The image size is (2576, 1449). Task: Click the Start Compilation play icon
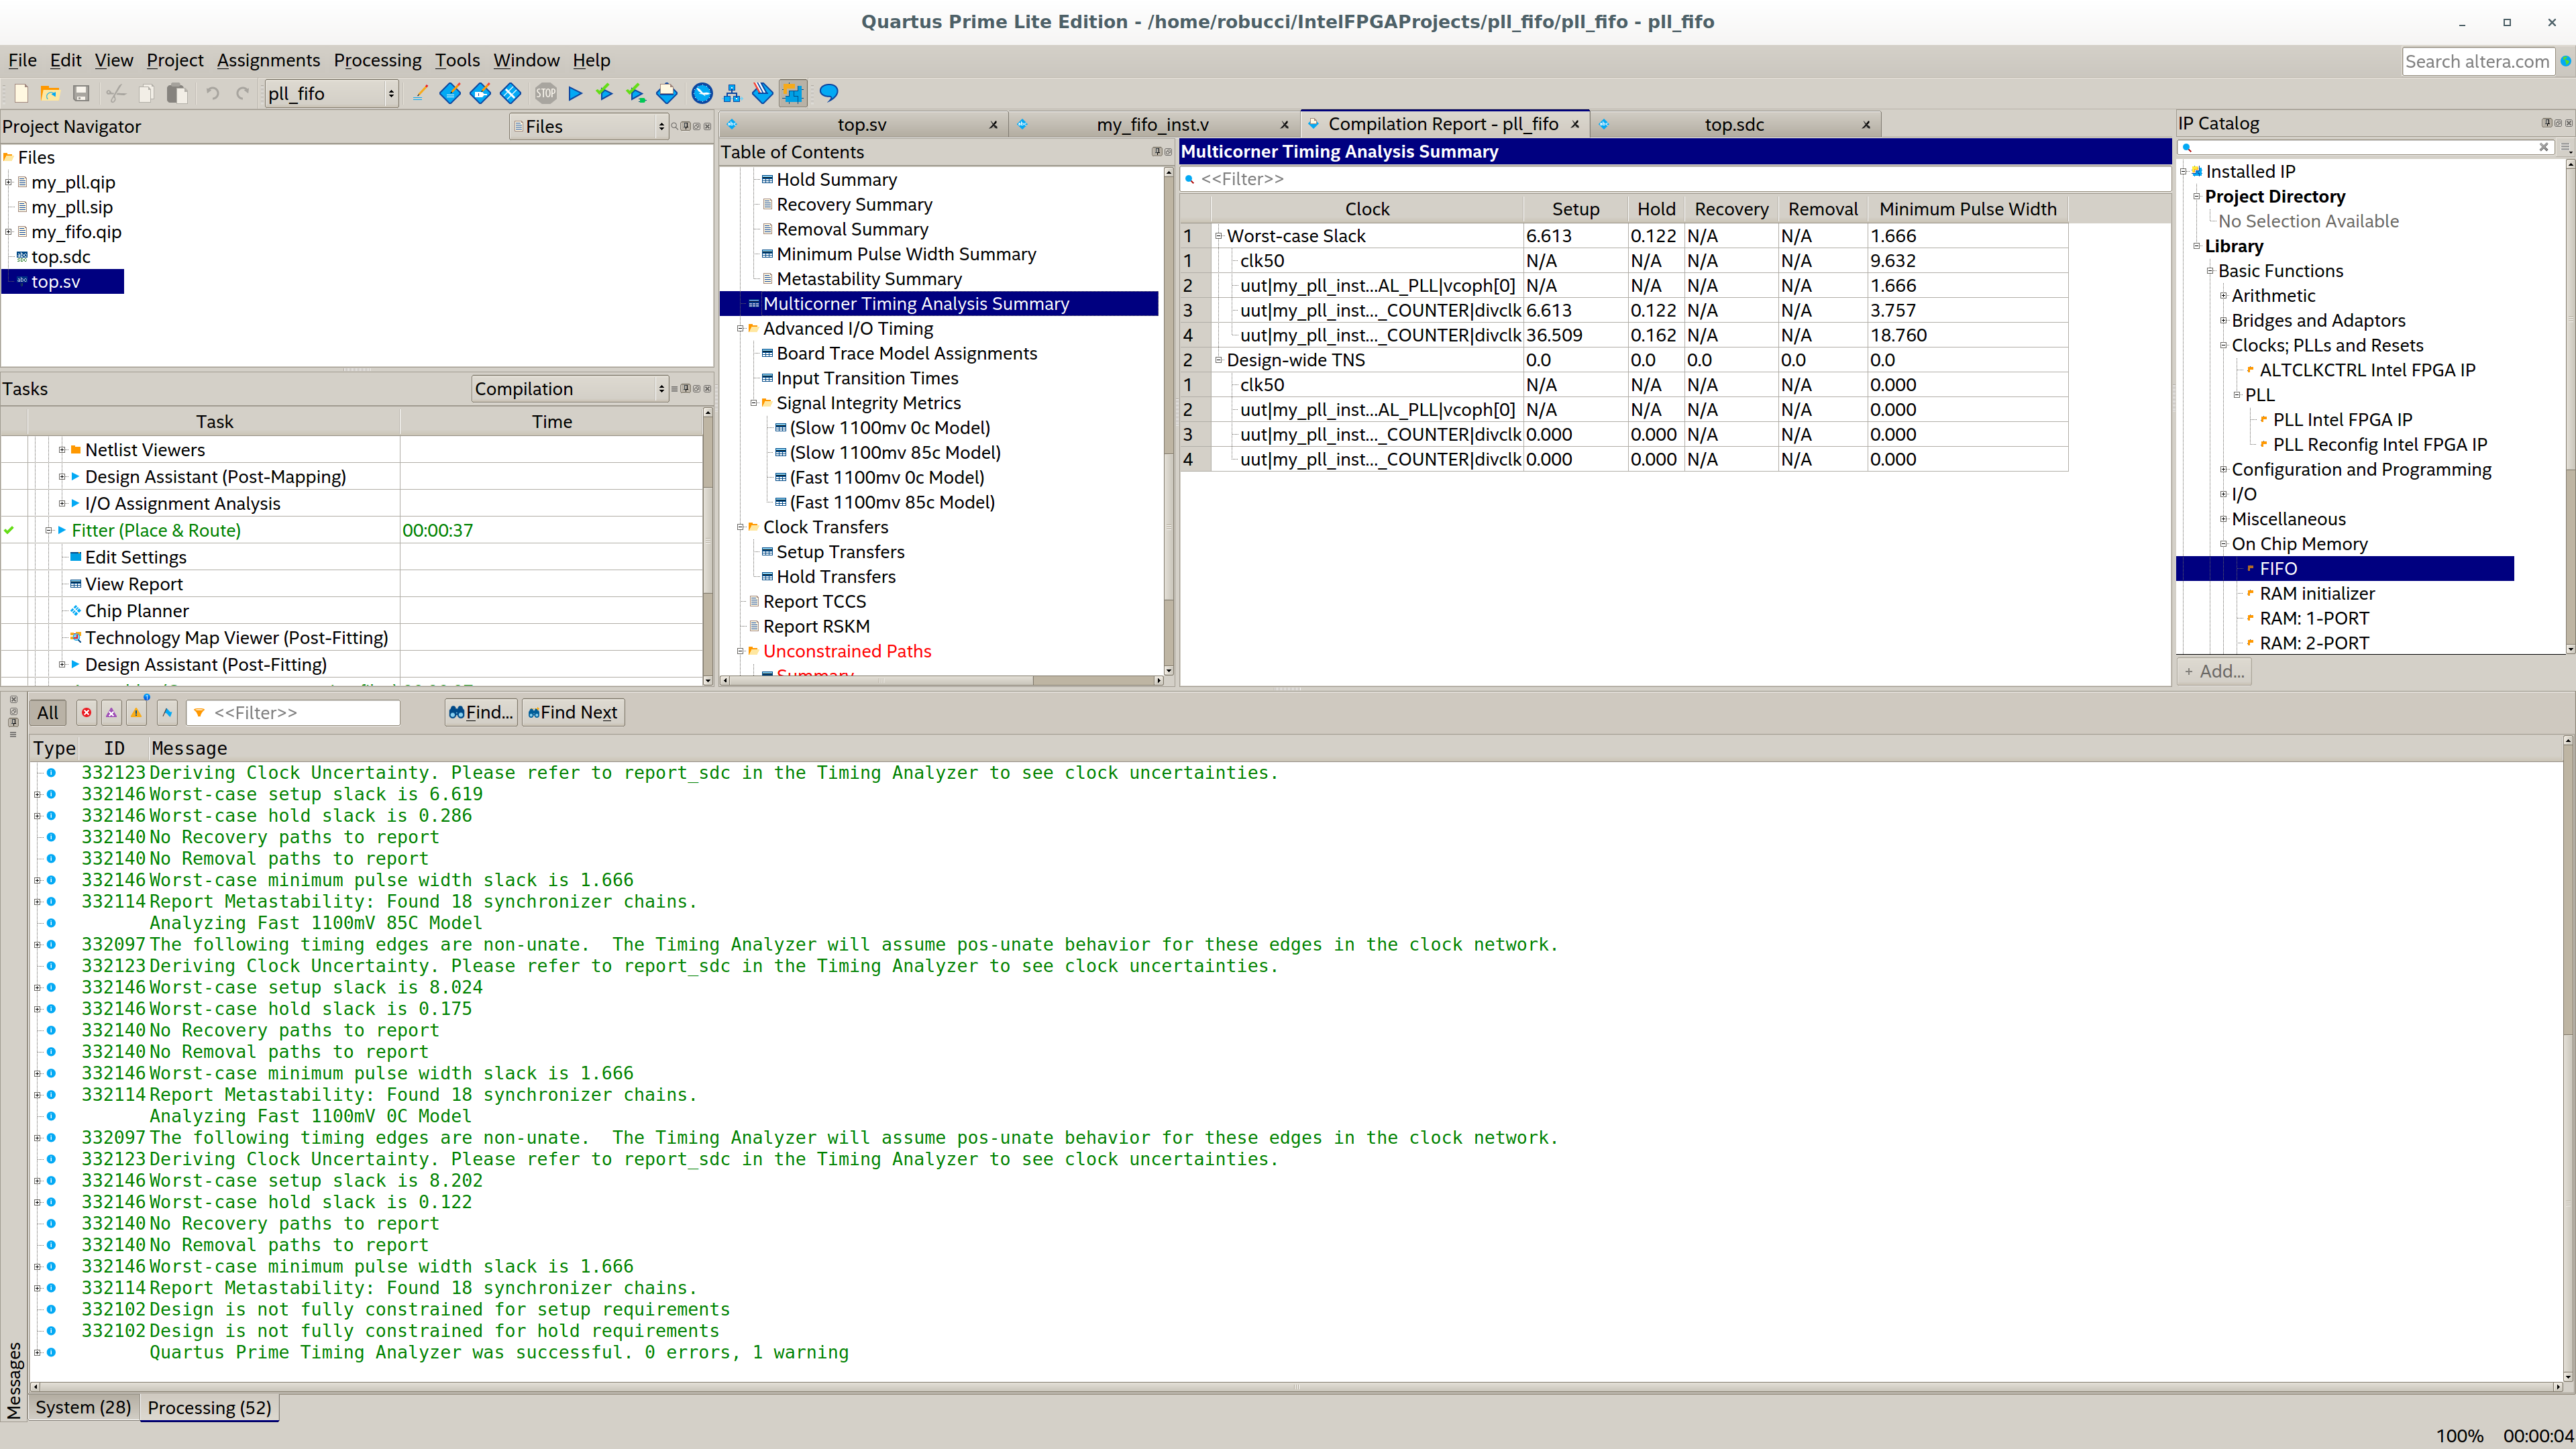[x=575, y=93]
